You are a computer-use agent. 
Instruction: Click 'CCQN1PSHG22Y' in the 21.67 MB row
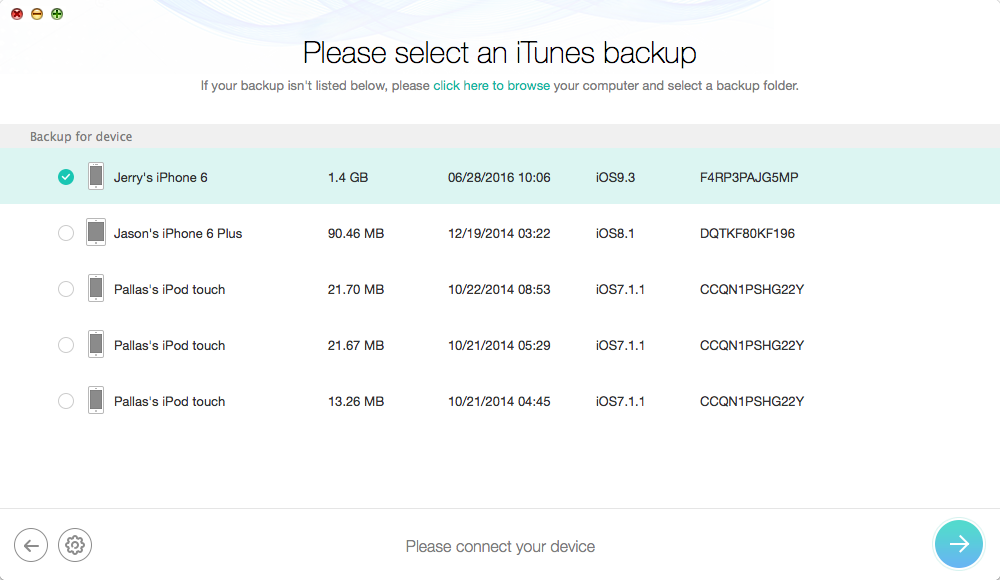point(752,346)
